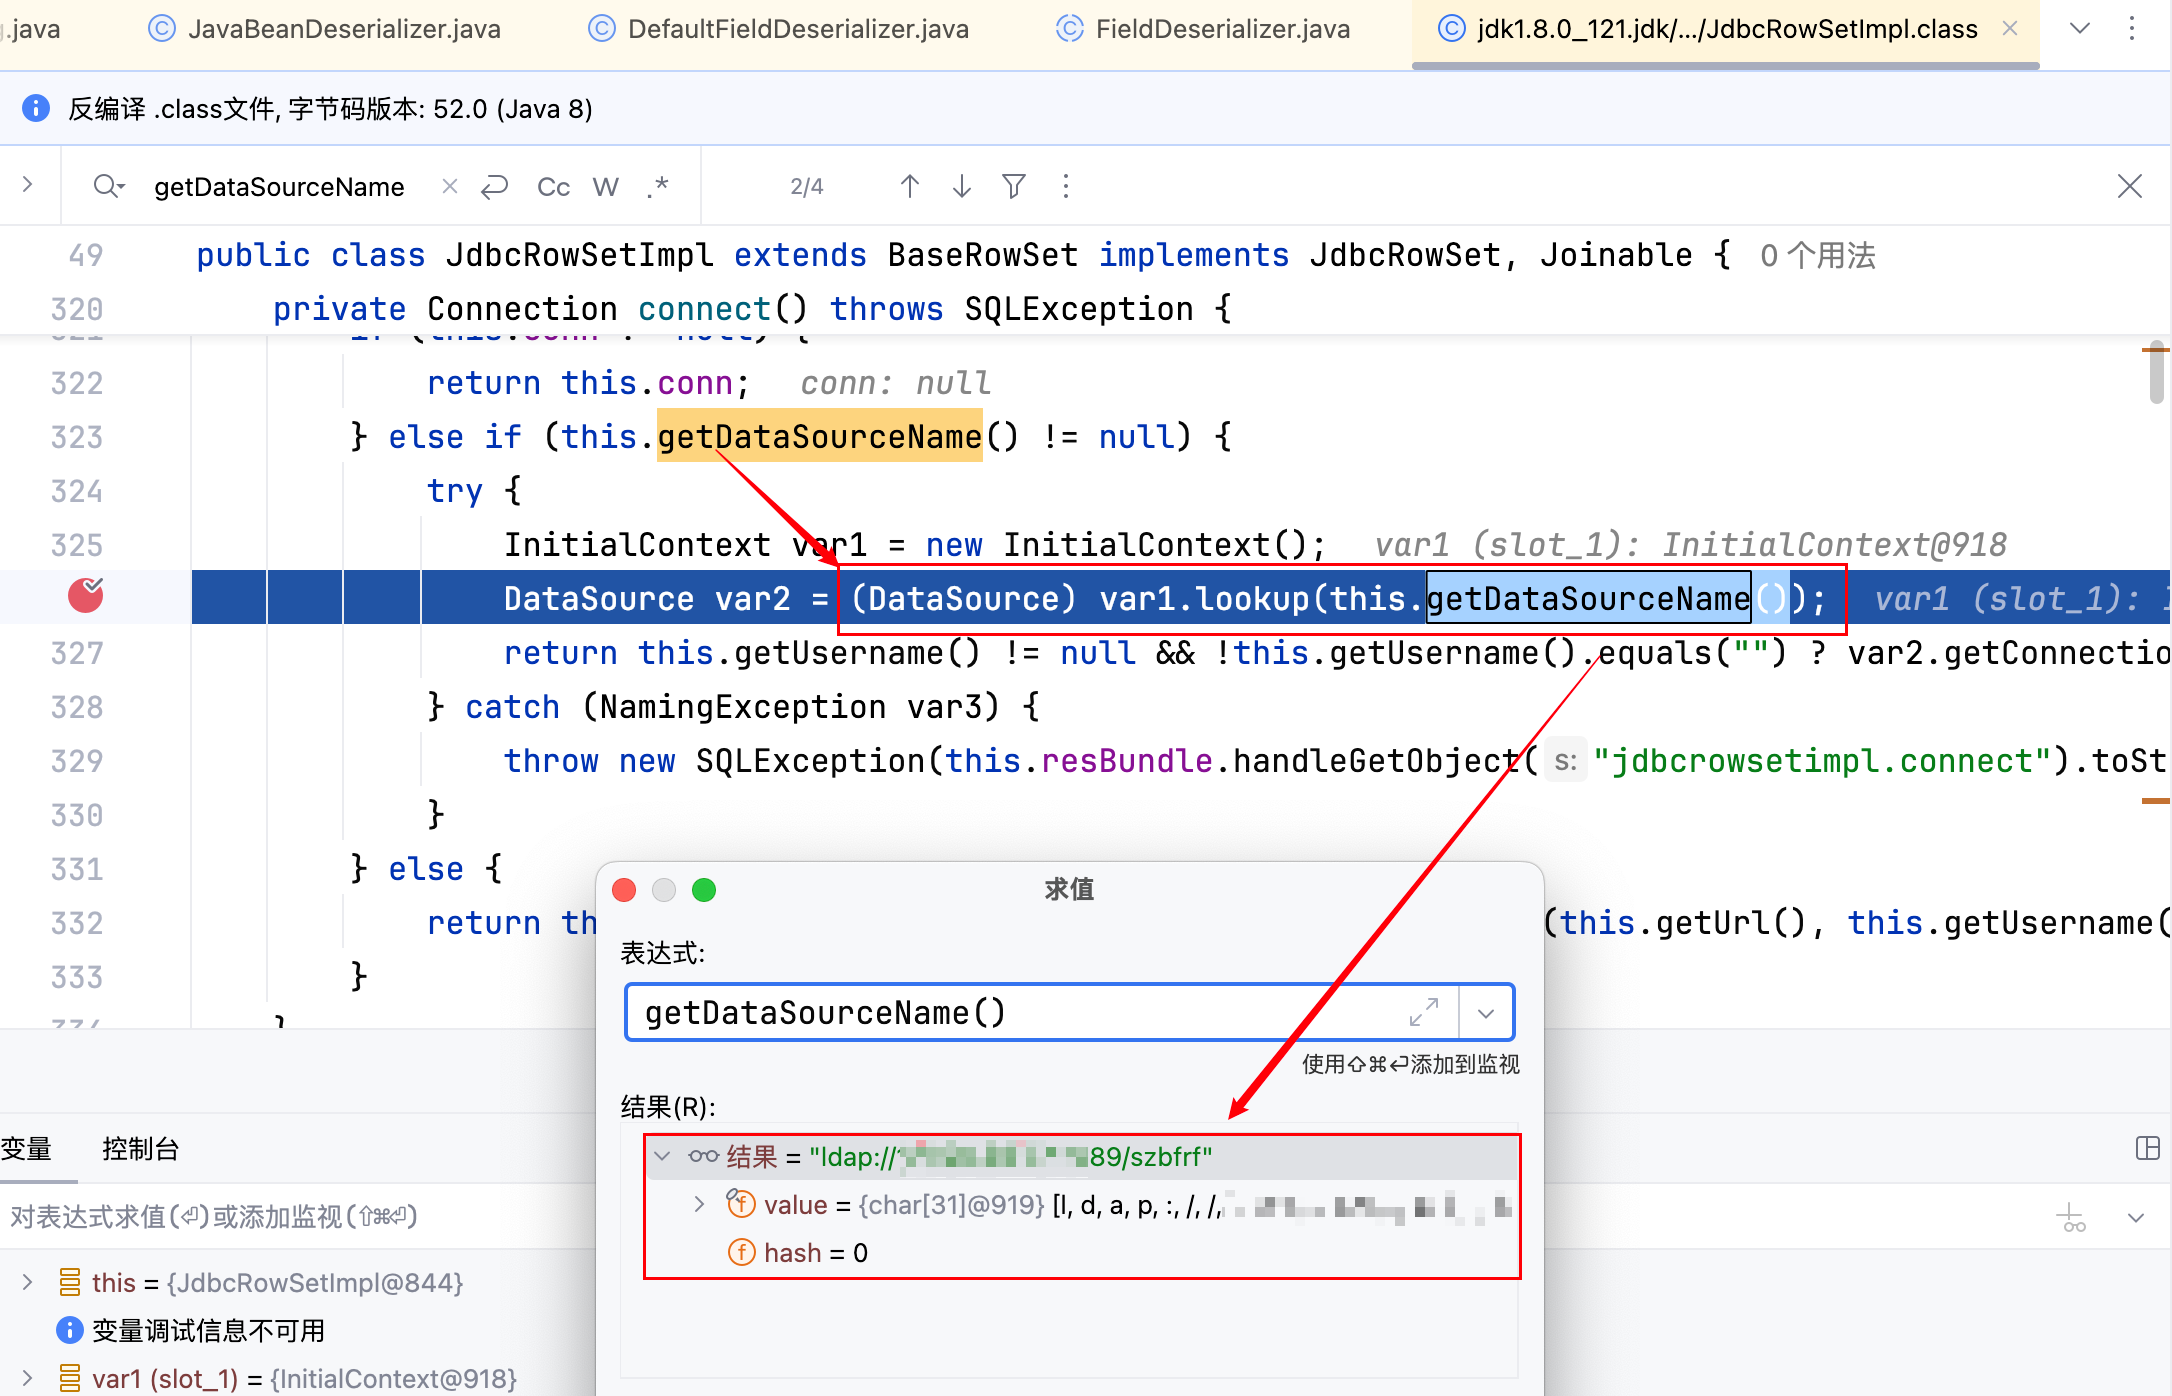Toggle regex search option
The height and width of the screenshot is (1396, 2172).
coord(657,187)
